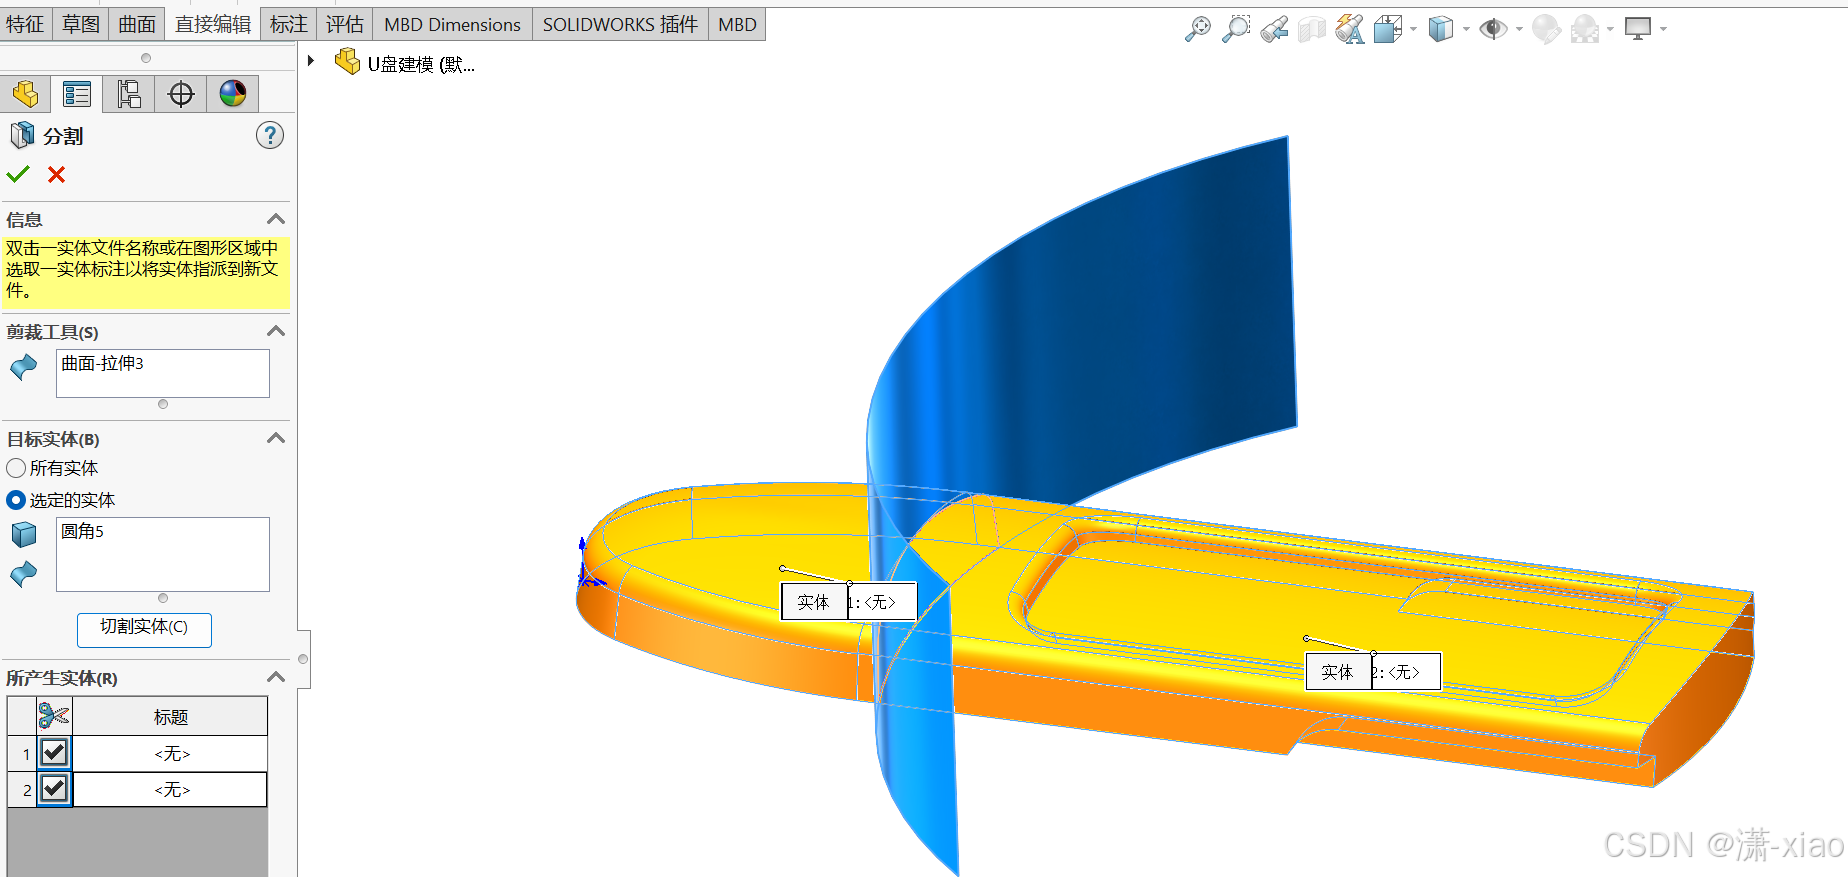The width and height of the screenshot is (1848, 877).
Task: Switch to the MBD tab
Action: [x=737, y=24]
